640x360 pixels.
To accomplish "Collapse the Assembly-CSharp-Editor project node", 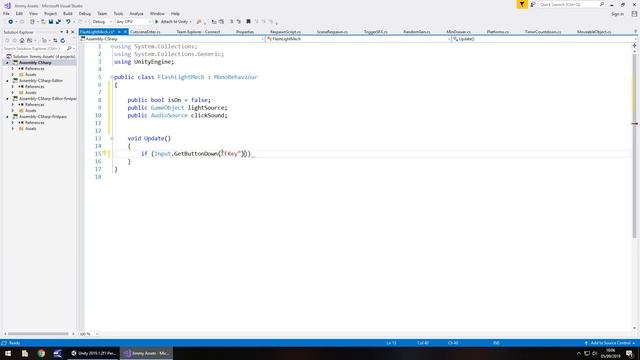I will click(x=7, y=80).
